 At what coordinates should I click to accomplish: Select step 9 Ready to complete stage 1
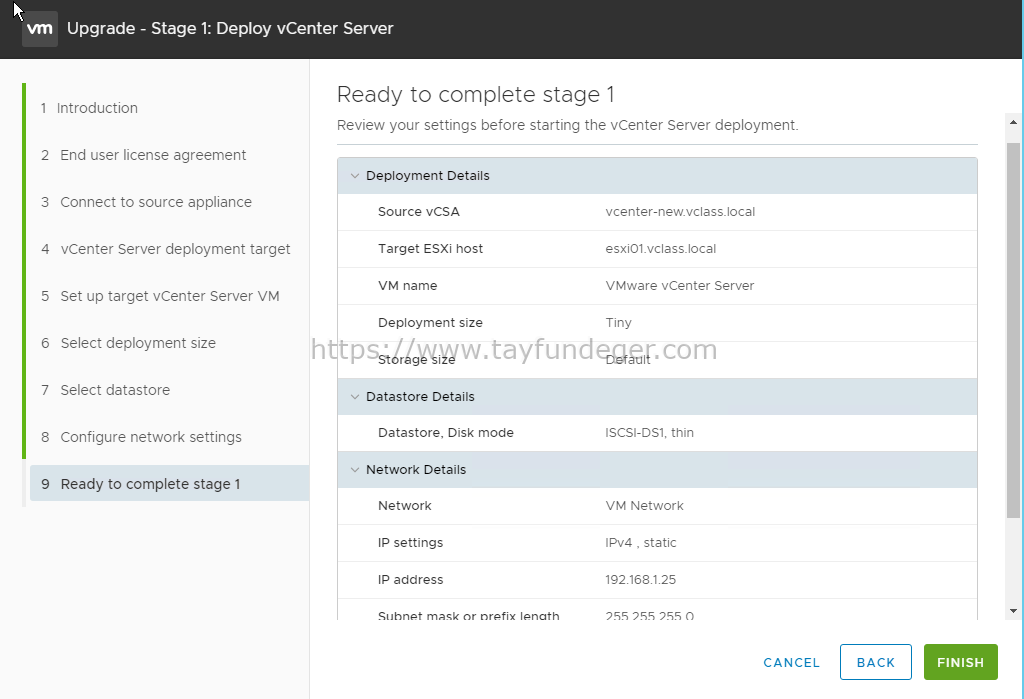click(170, 483)
